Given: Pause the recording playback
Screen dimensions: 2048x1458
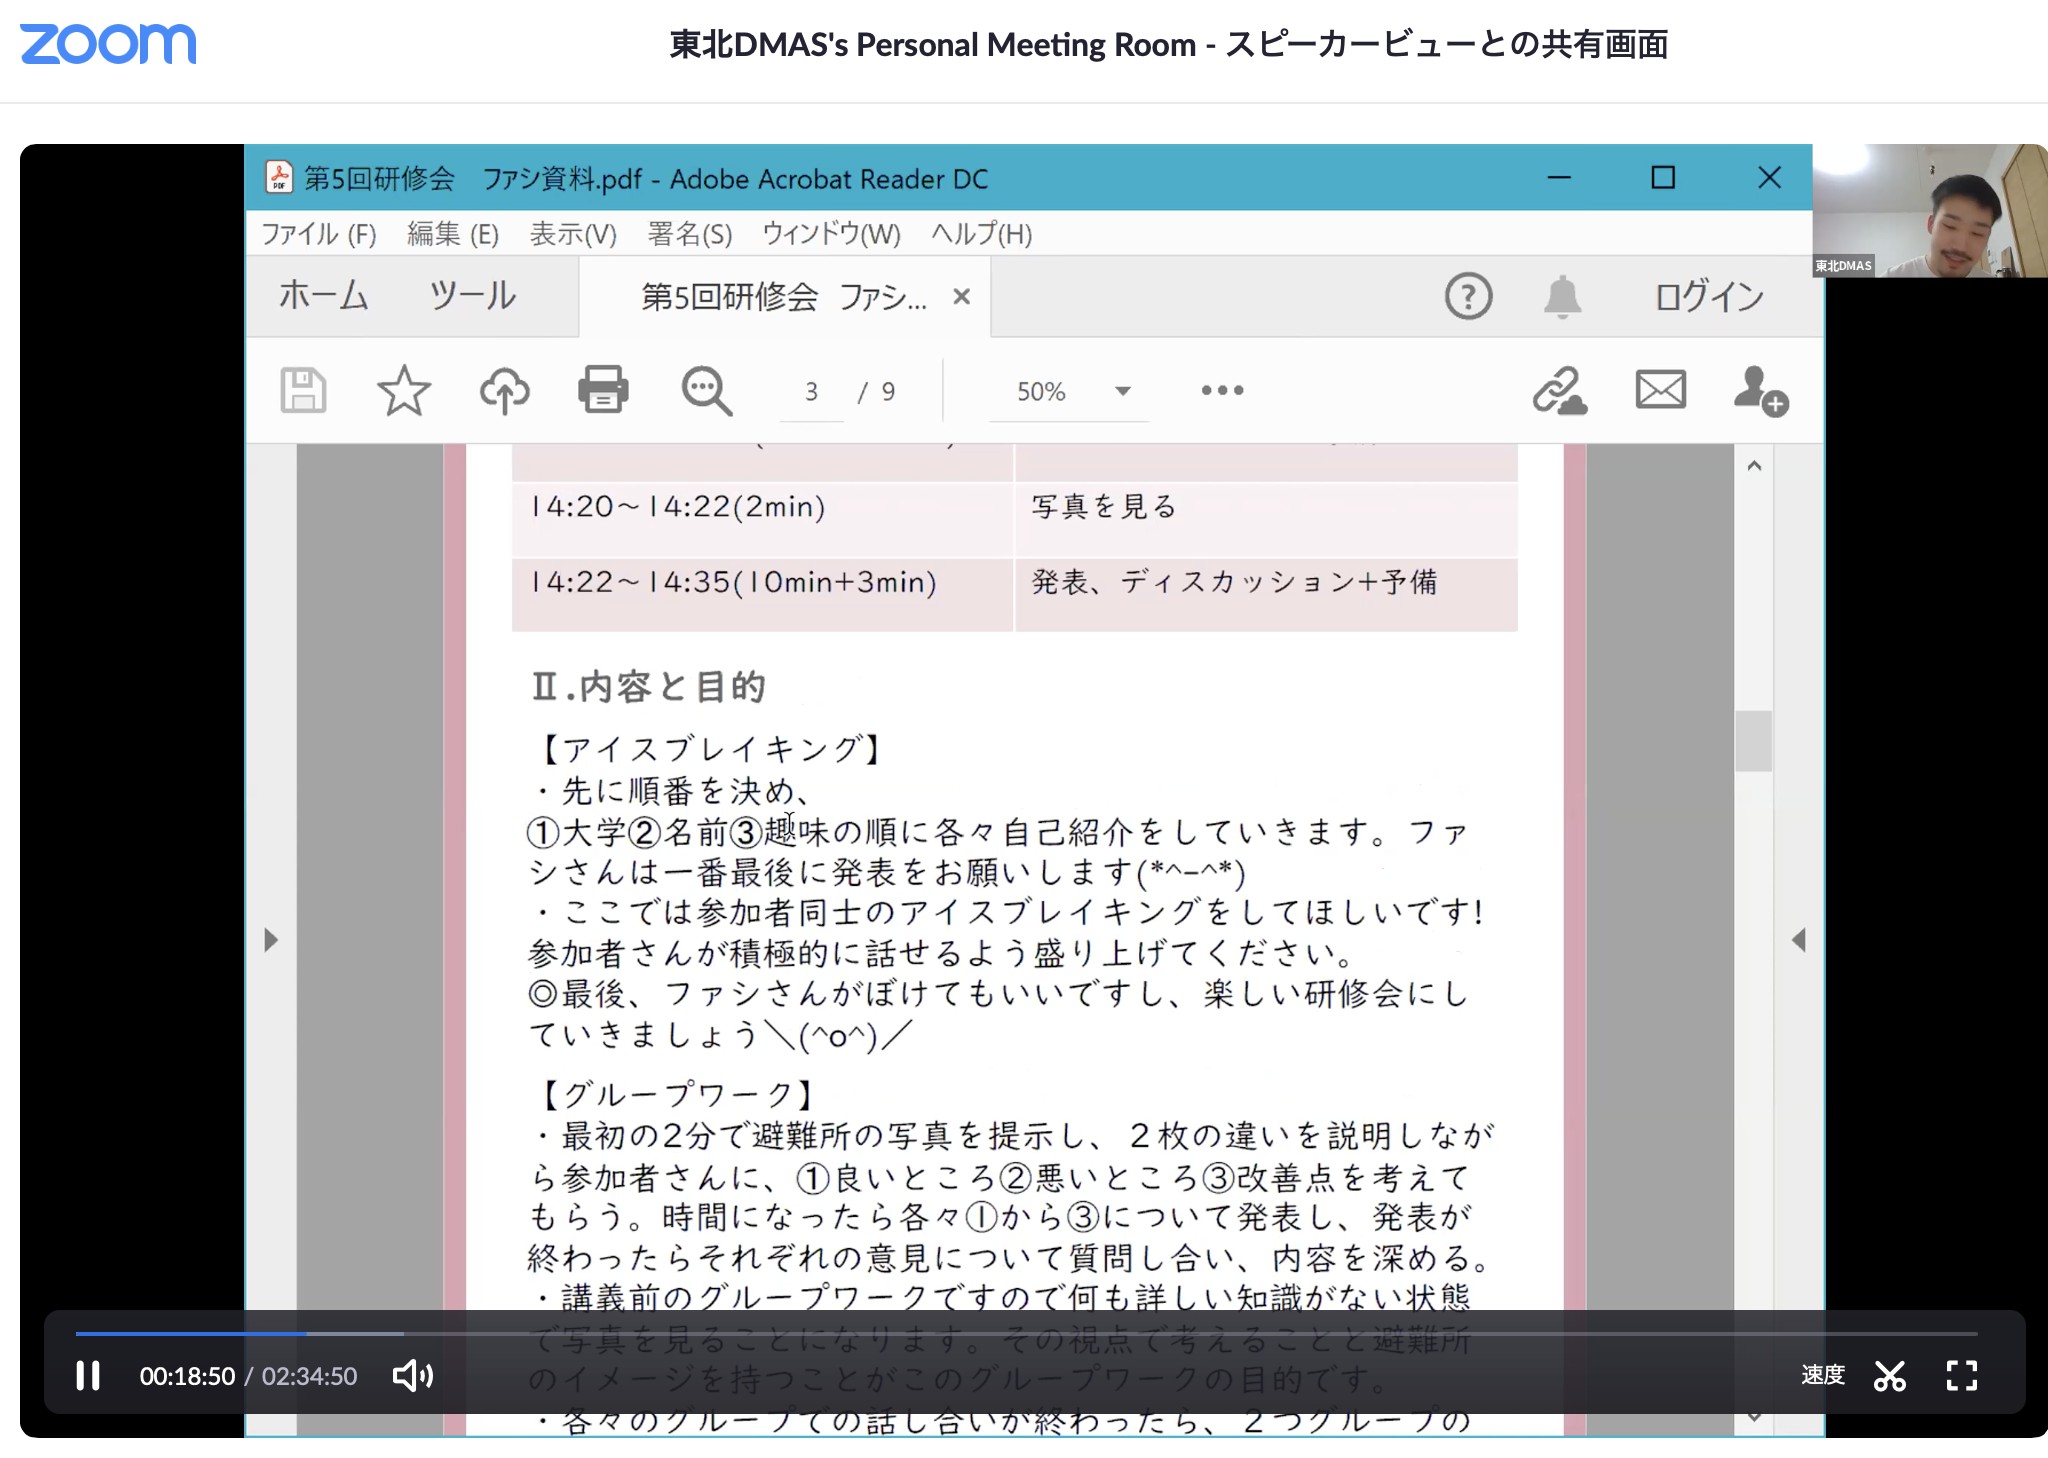Looking at the screenshot, I should (x=88, y=1376).
